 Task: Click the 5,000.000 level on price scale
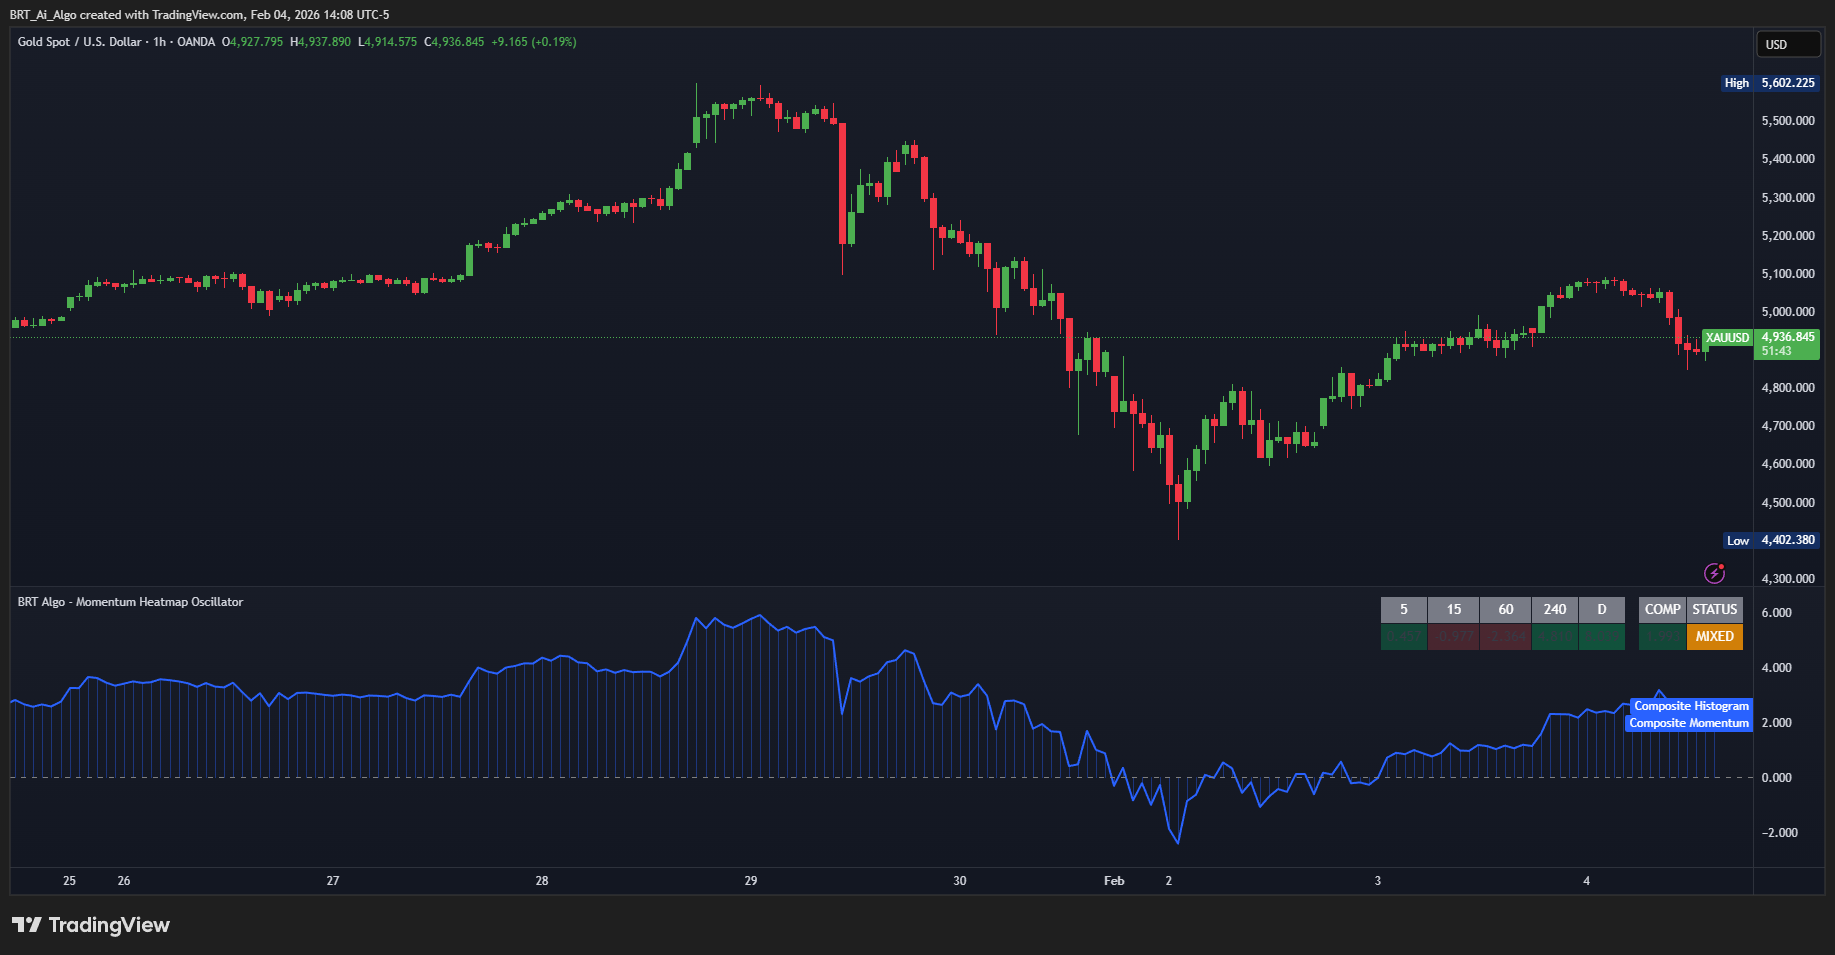[1788, 312]
